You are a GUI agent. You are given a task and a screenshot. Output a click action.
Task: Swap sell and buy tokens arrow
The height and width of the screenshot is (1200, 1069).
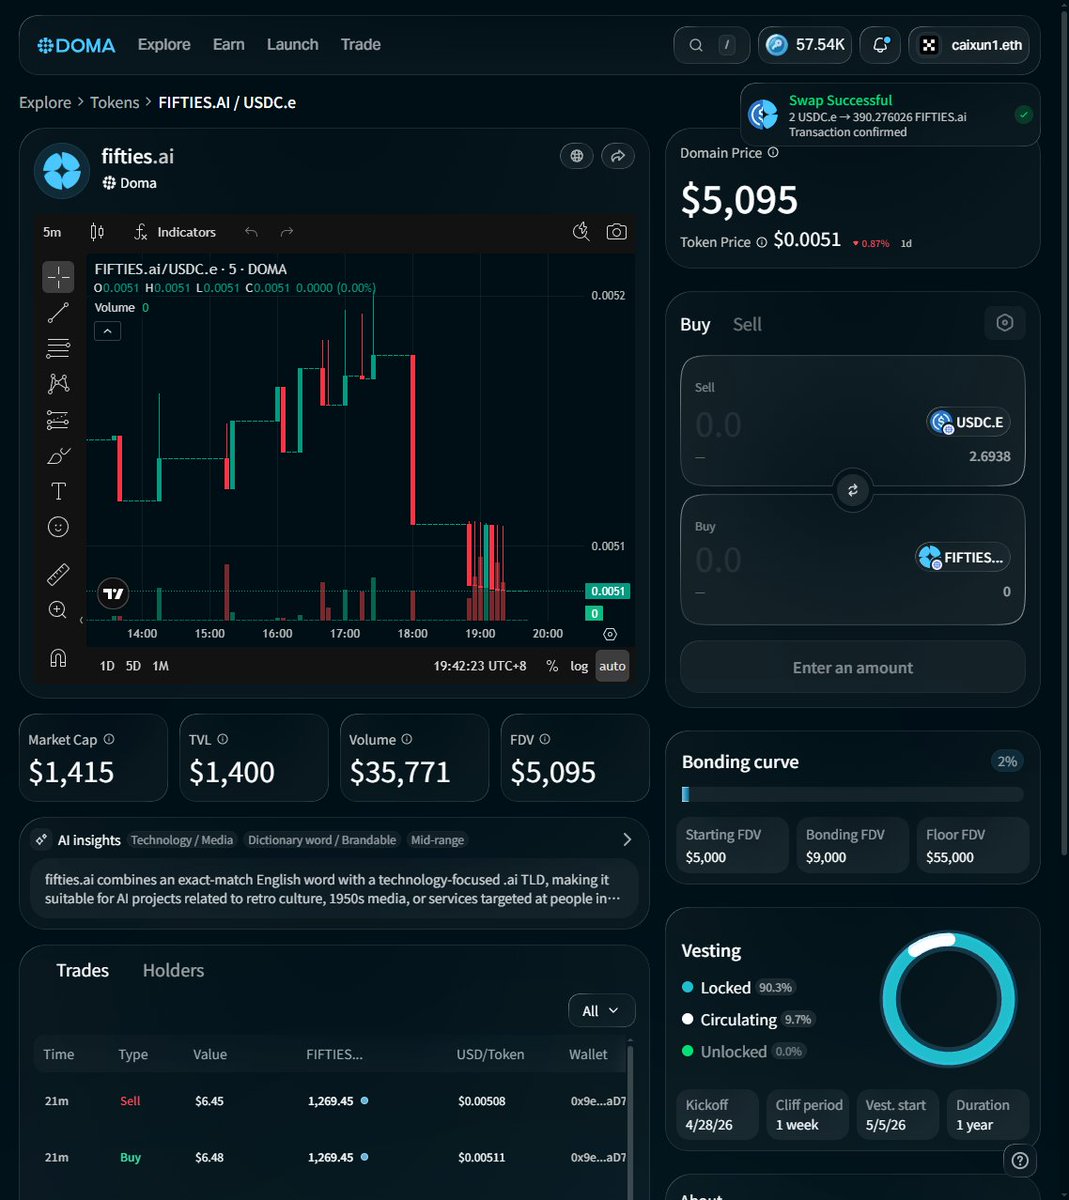(853, 490)
